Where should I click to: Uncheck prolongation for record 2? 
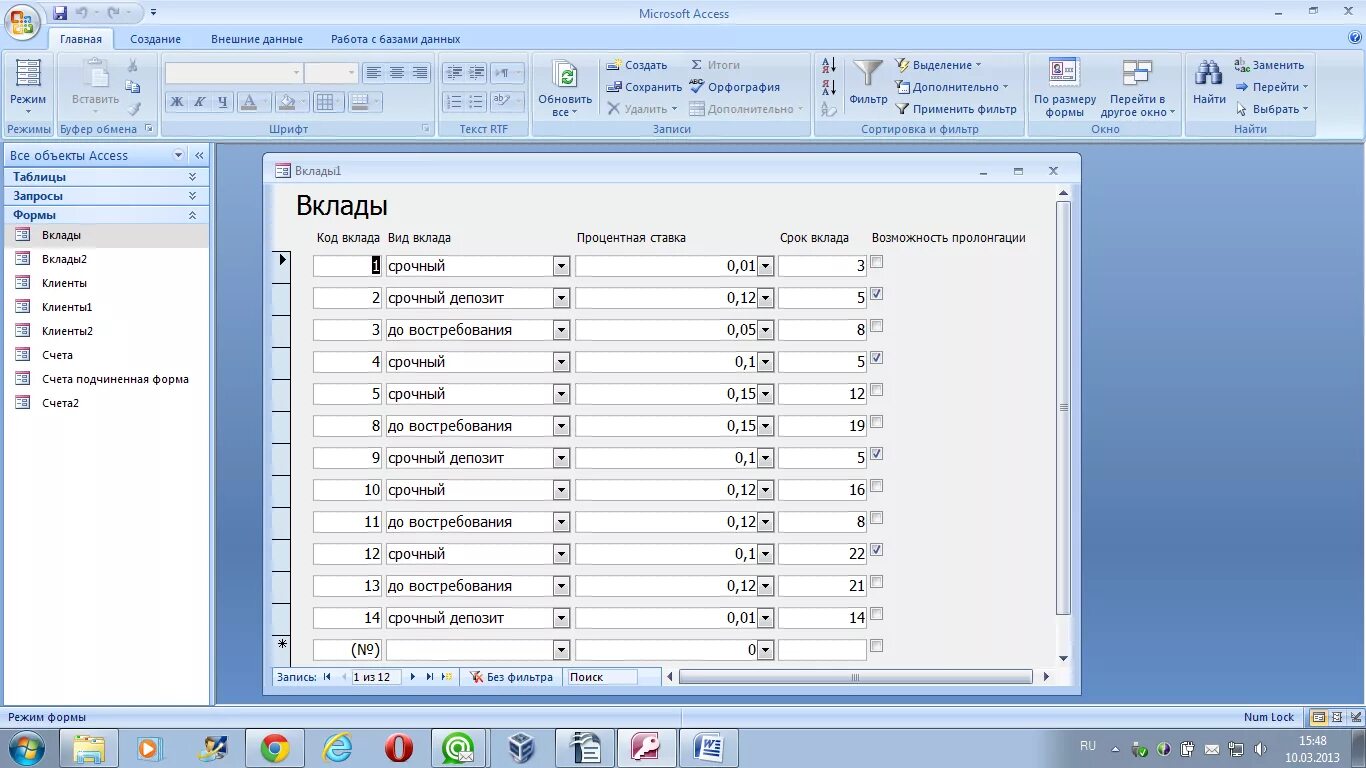[x=877, y=294]
